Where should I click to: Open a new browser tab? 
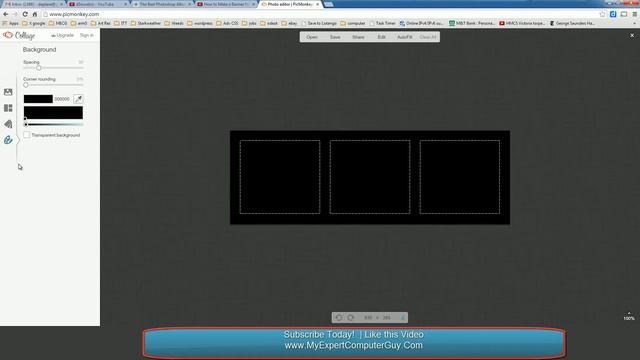tap(329, 4)
